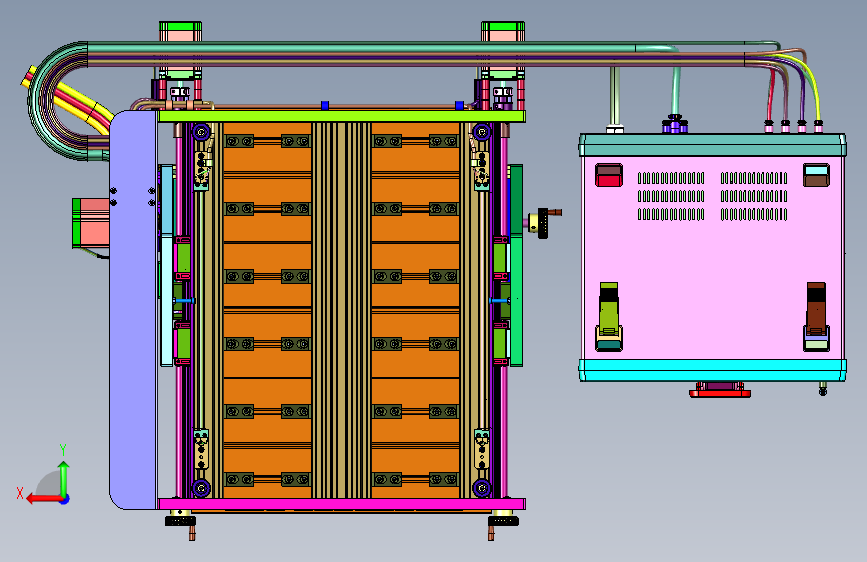Screen dimensions: 867x562
Task: Click the red X axis arrow of the triad
Action: tap(43, 499)
